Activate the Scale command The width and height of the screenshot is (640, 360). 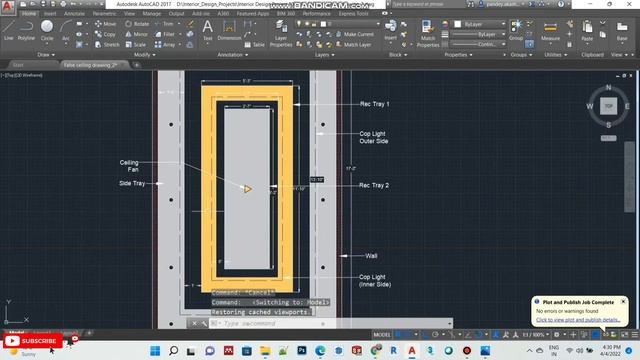click(x=136, y=44)
